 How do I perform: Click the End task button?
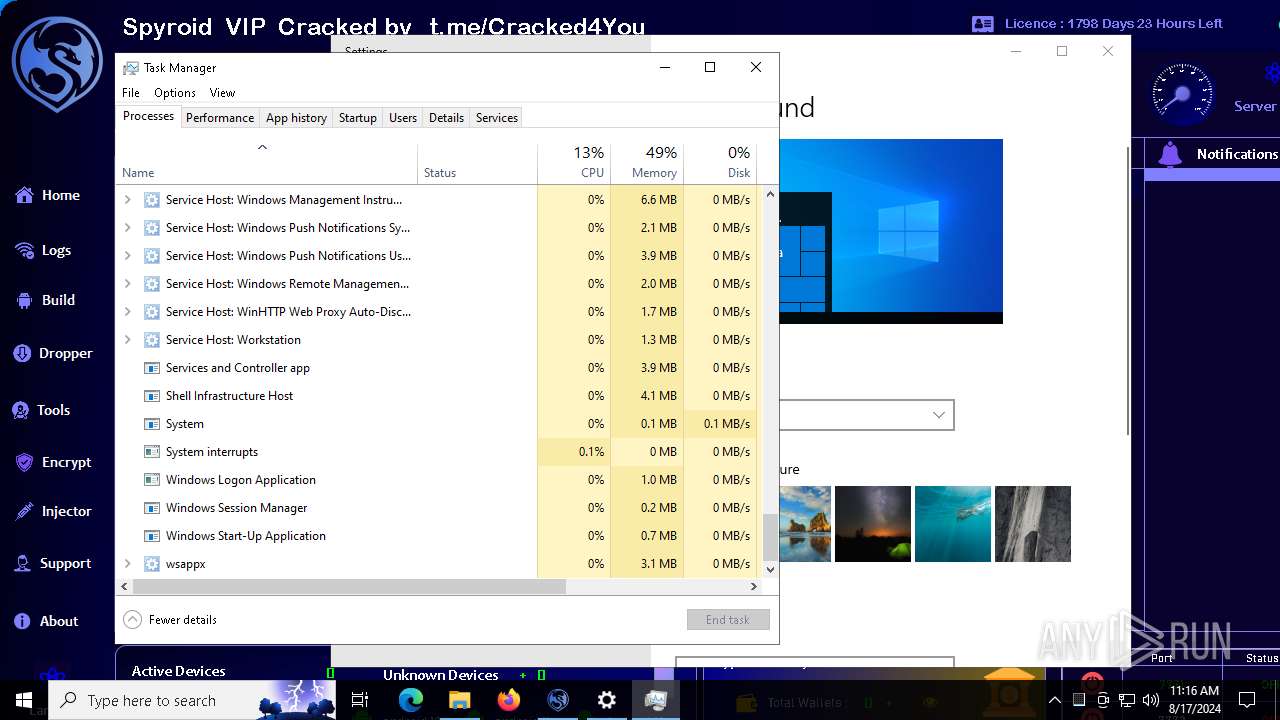(728, 620)
